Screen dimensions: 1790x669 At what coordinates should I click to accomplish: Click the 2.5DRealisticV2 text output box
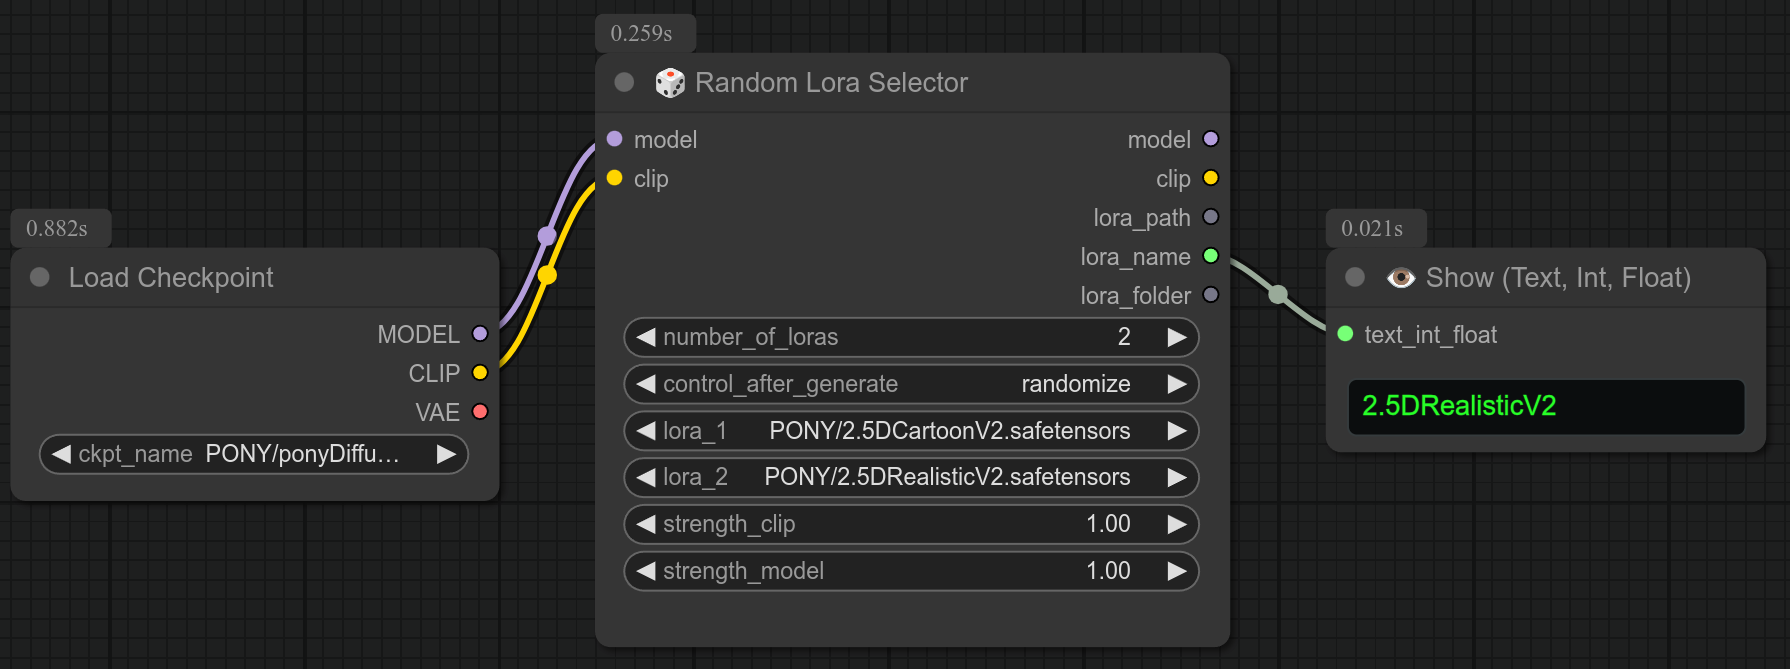(x=1546, y=406)
